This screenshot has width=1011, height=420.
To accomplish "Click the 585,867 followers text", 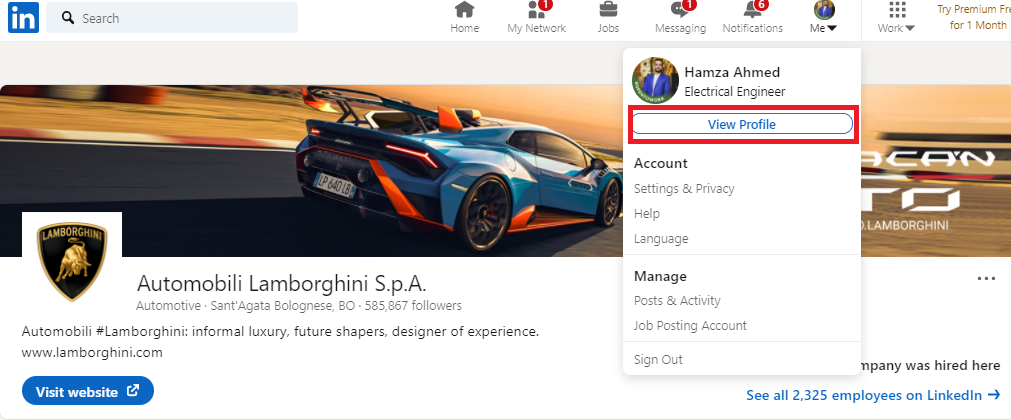I will click(x=413, y=306).
